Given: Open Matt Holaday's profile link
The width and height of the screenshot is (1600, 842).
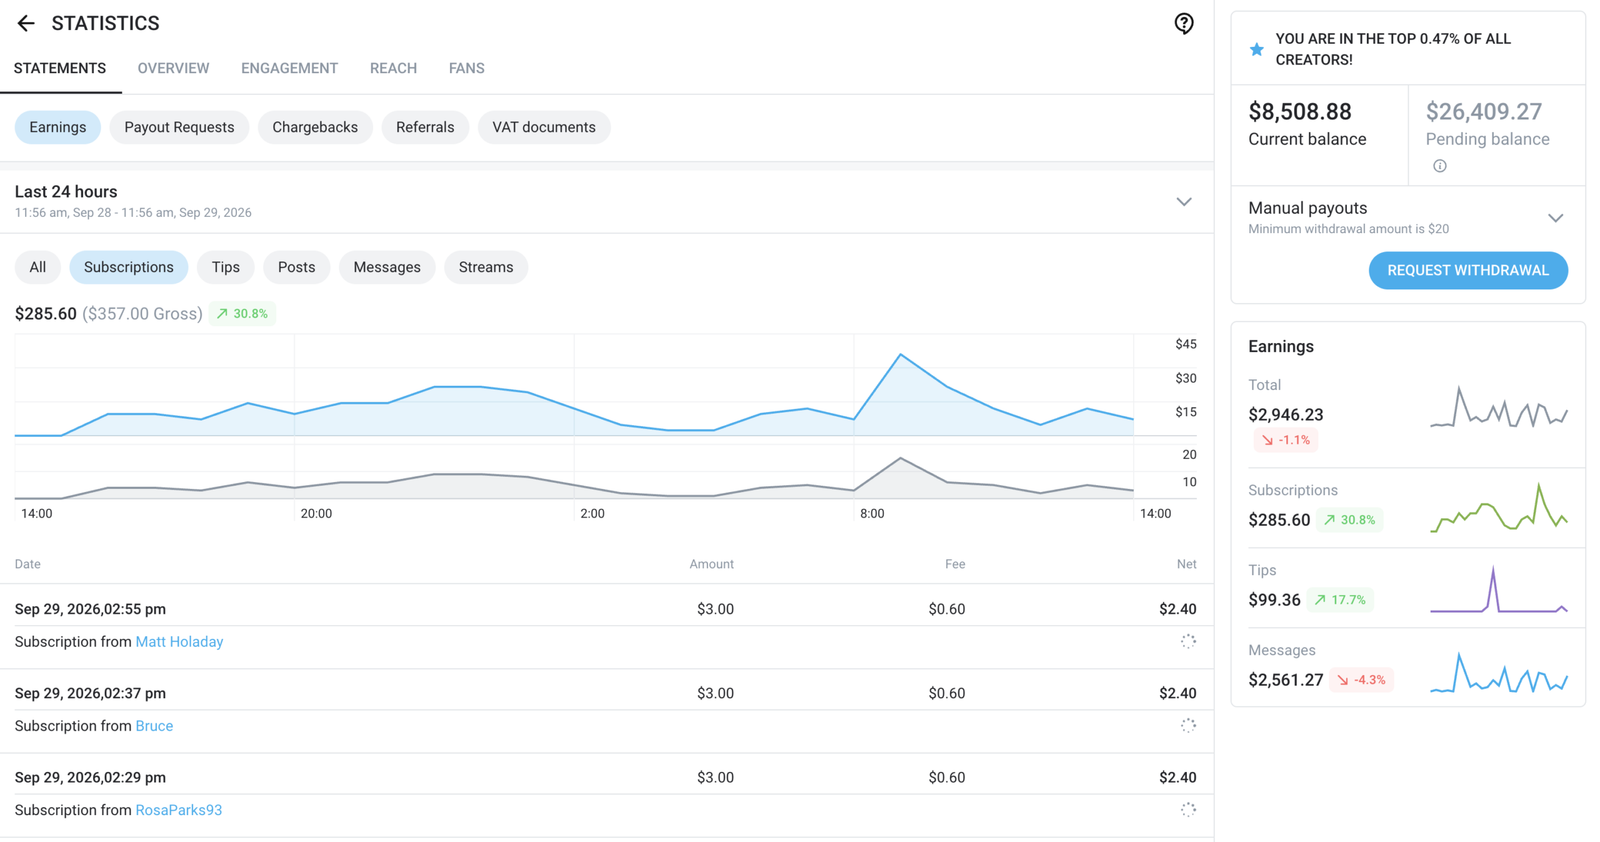Looking at the screenshot, I should (179, 642).
